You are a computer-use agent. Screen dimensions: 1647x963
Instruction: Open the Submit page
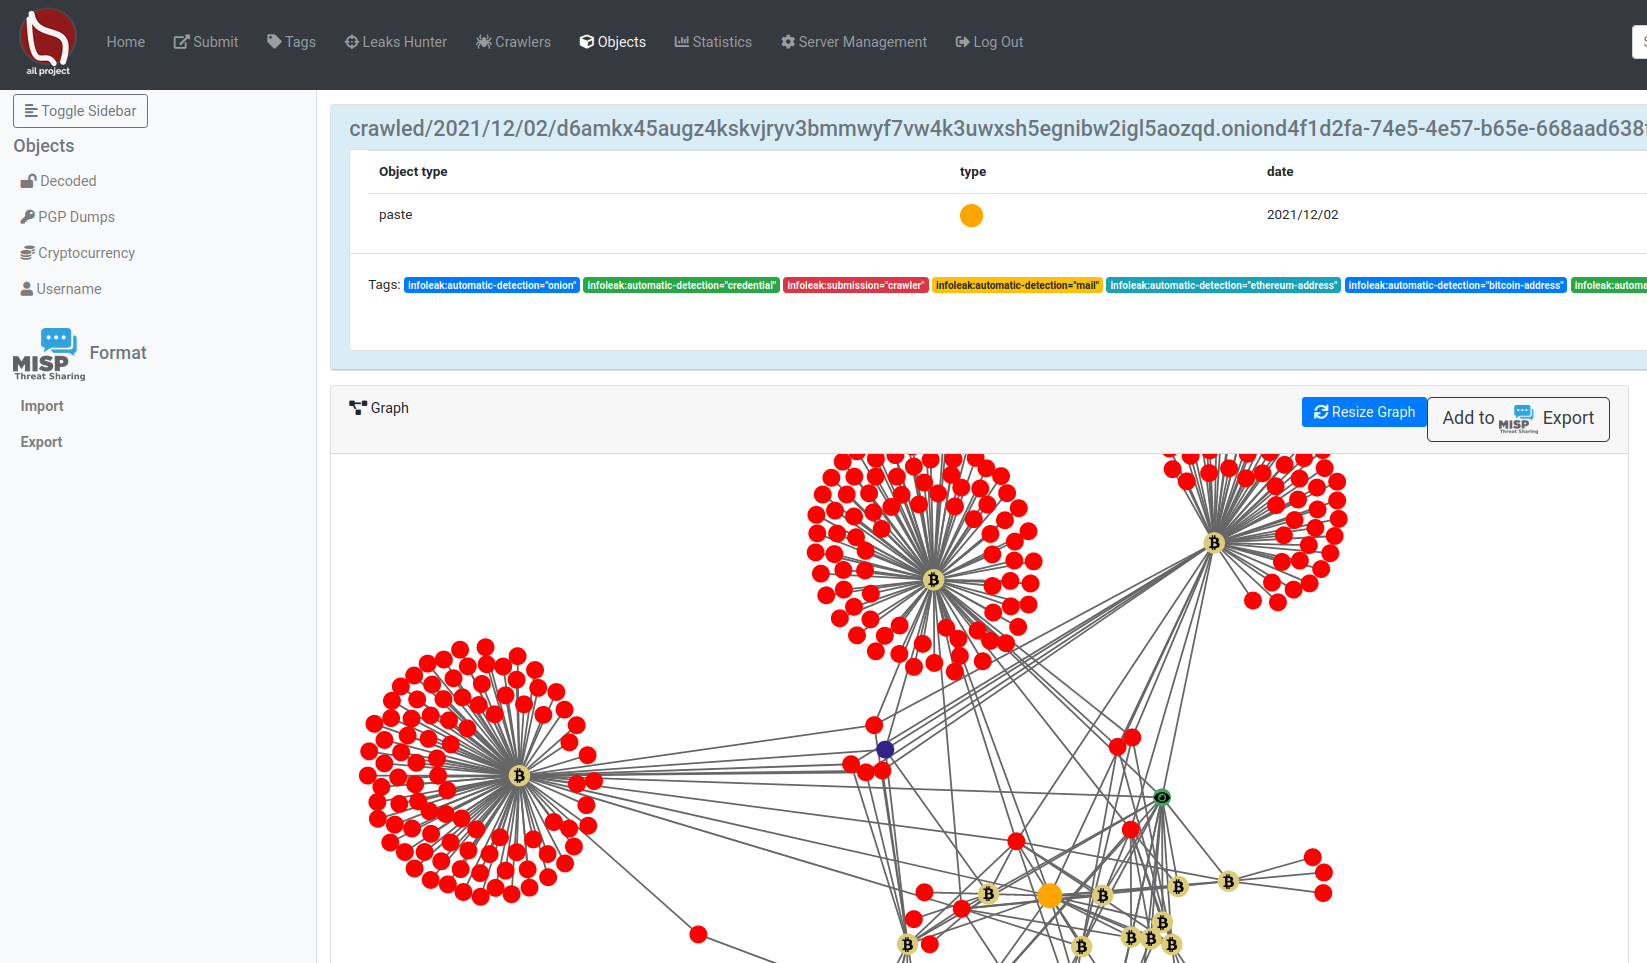point(206,42)
